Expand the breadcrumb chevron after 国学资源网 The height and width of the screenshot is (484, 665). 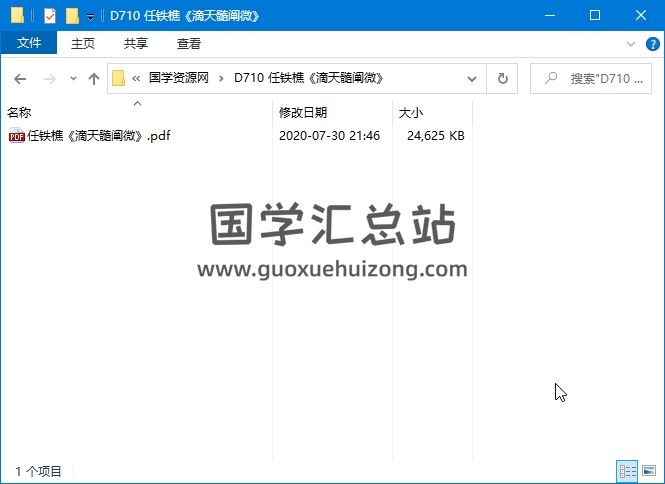pyautogui.click(x=221, y=78)
